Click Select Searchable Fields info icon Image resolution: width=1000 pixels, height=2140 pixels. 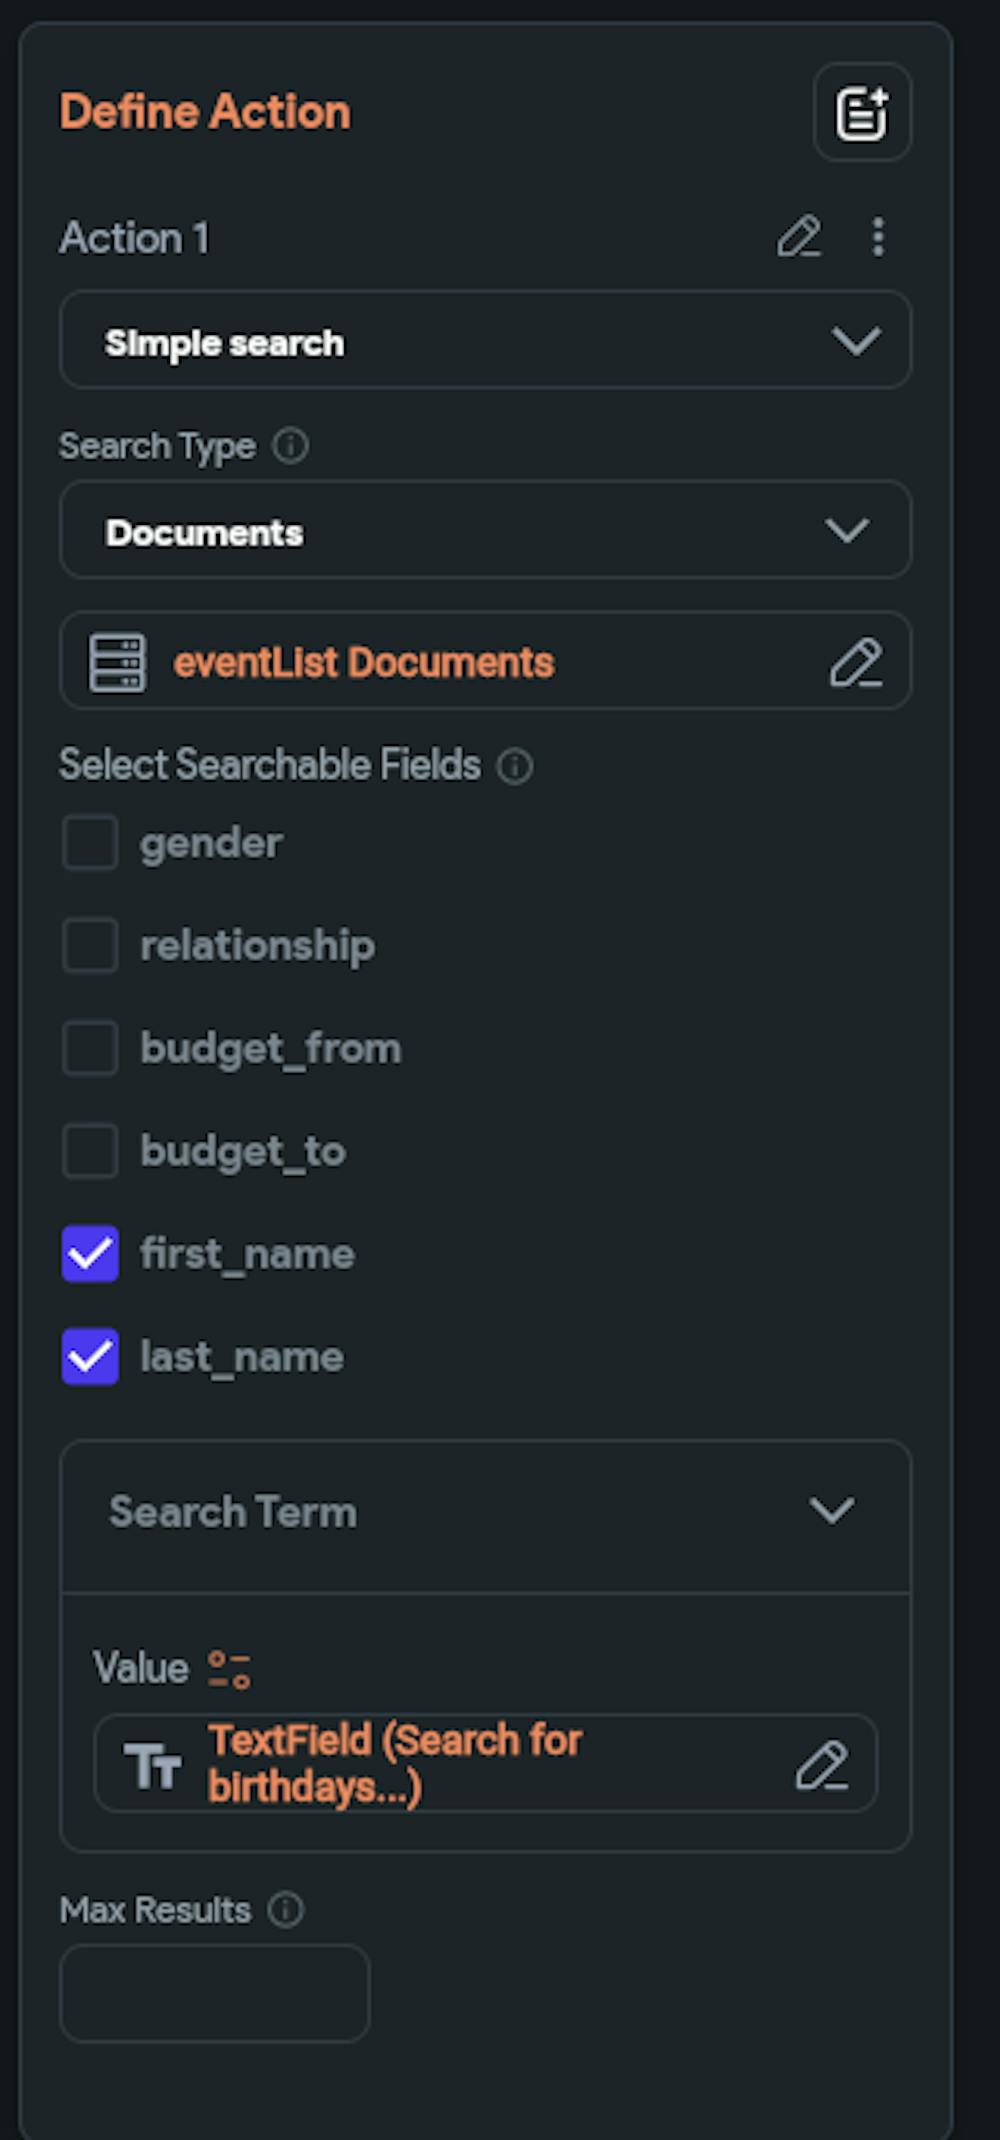(515, 767)
